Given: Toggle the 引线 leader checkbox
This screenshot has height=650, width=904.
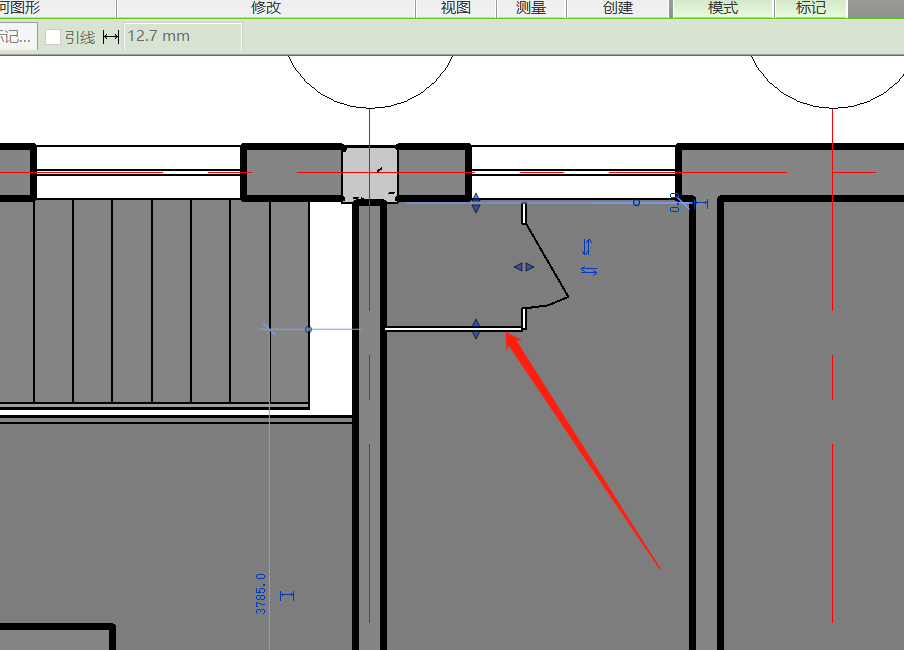Looking at the screenshot, I should (54, 37).
